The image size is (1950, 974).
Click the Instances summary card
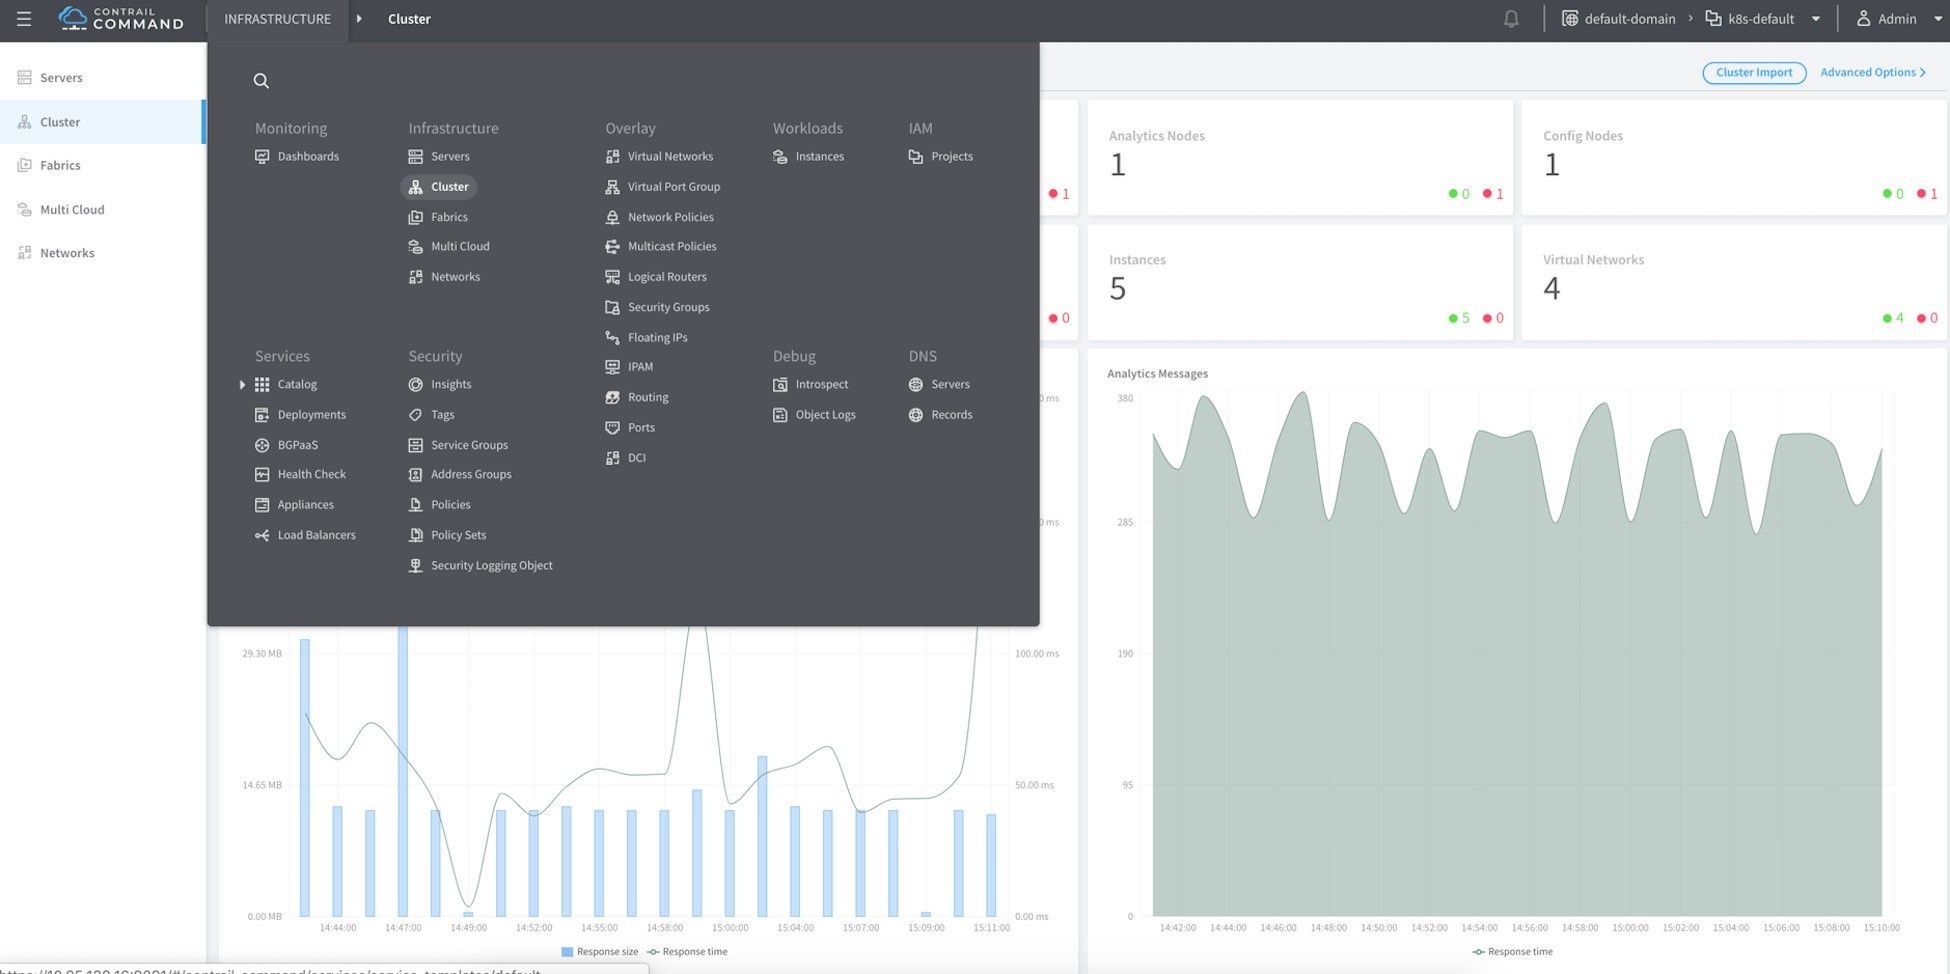[1300, 282]
